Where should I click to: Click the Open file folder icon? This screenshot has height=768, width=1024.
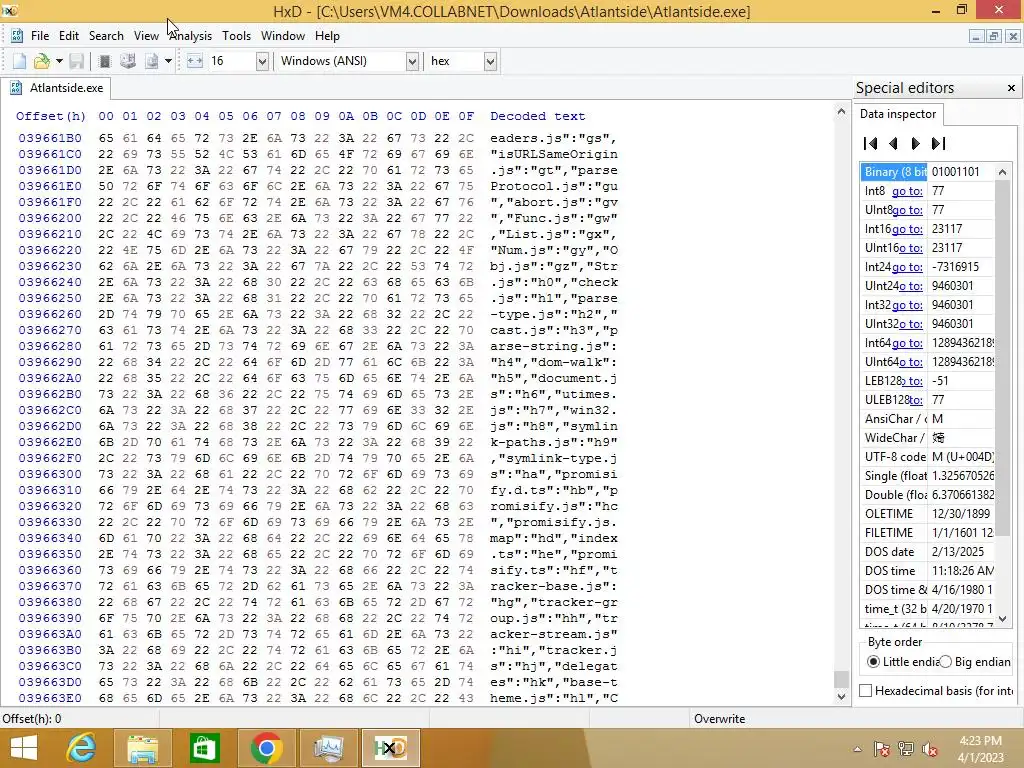42,61
